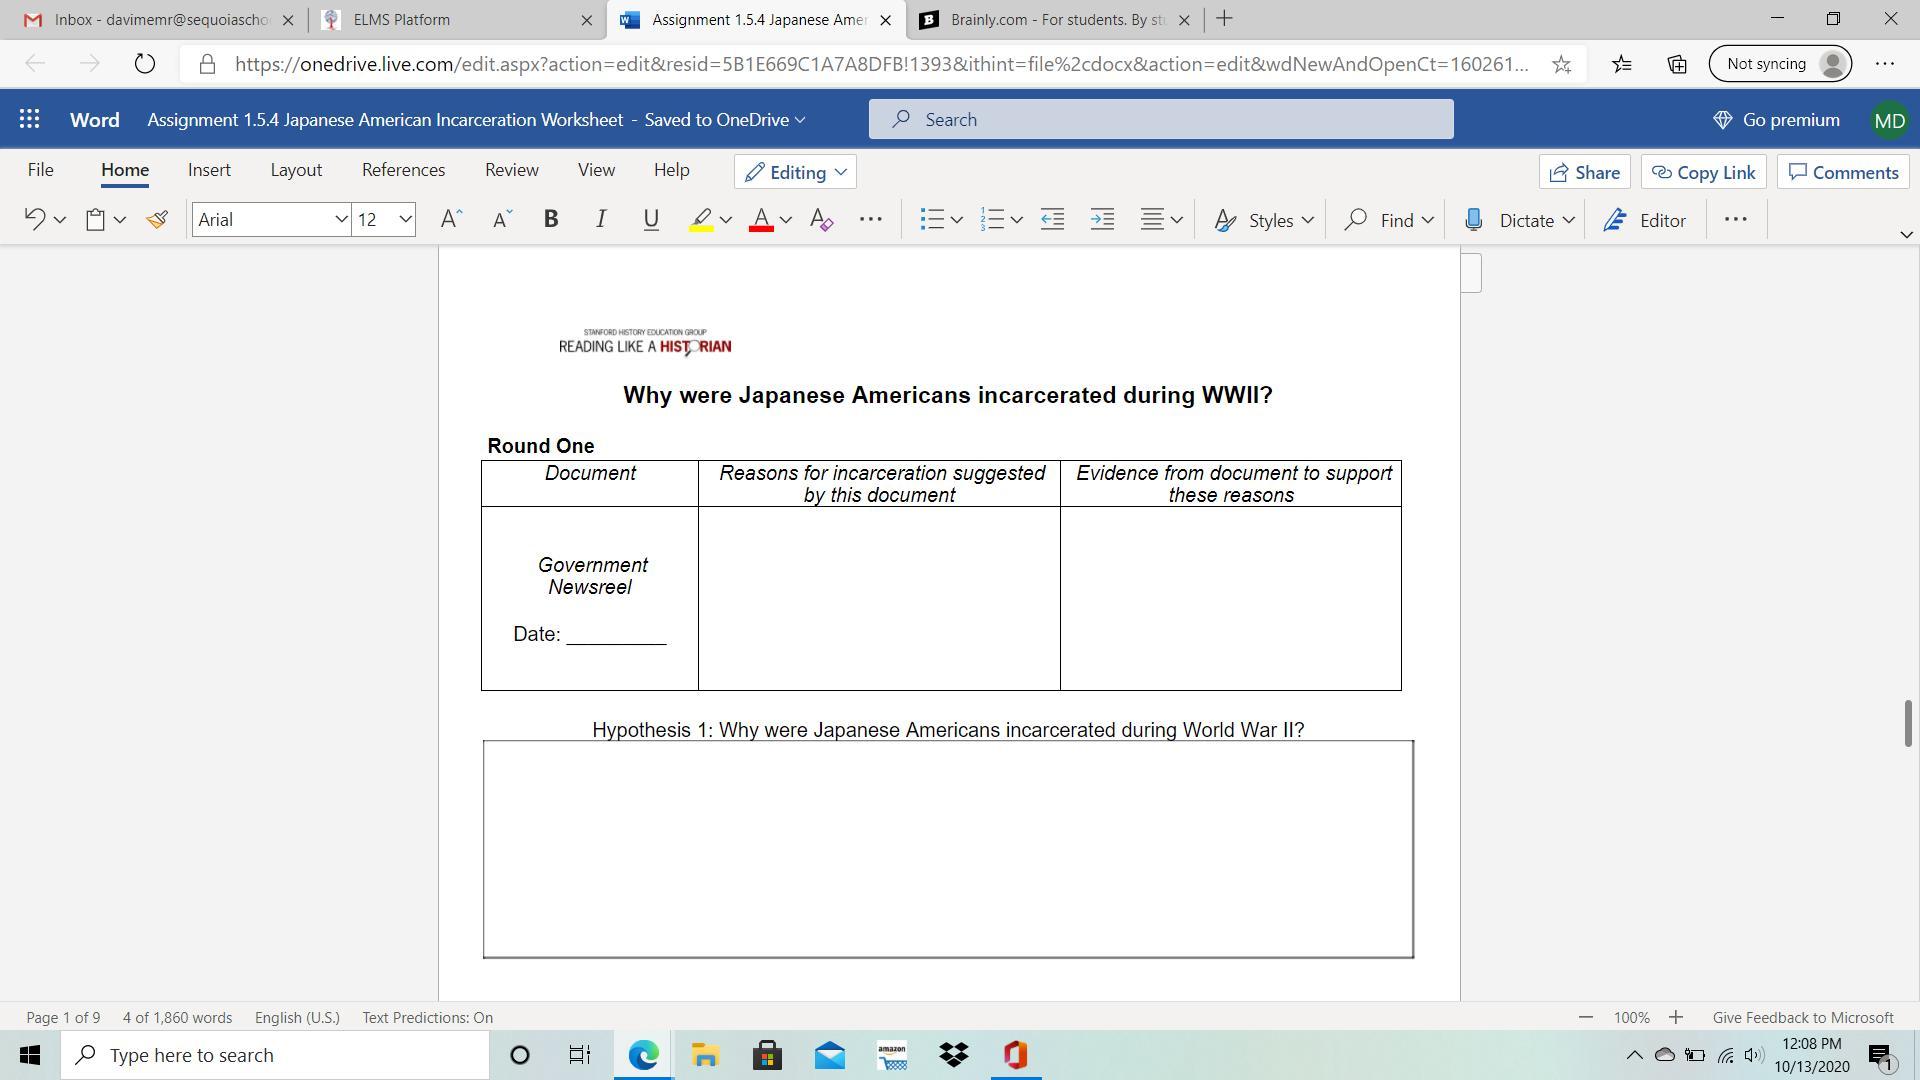Click the Copy Link button
Screen dimensions: 1920x1080
[x=1703, y=172]
